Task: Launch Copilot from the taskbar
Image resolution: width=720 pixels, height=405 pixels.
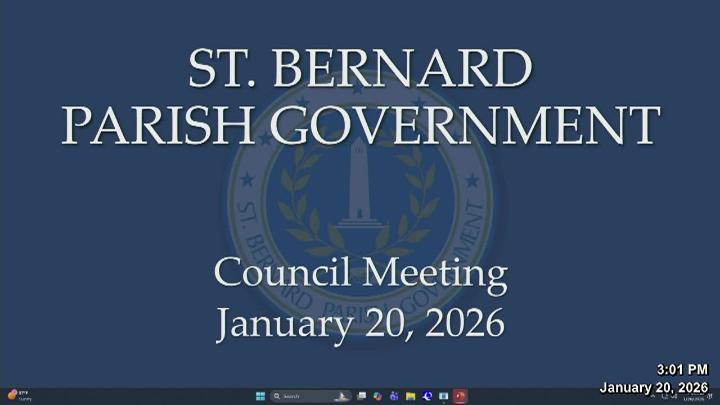Action: pos(377,396)
